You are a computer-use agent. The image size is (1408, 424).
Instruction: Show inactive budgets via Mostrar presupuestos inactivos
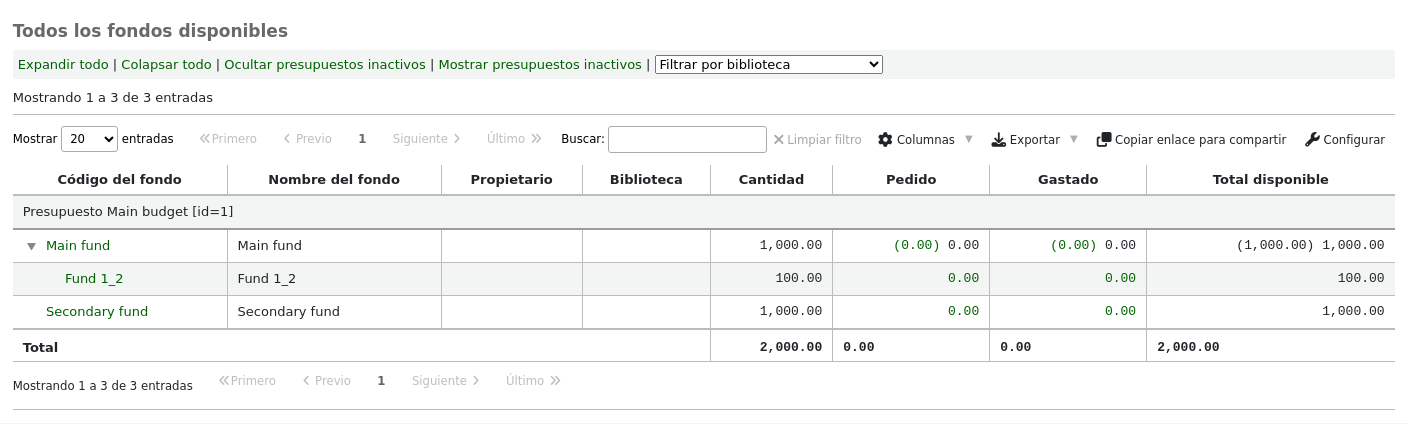coord(540,65)
